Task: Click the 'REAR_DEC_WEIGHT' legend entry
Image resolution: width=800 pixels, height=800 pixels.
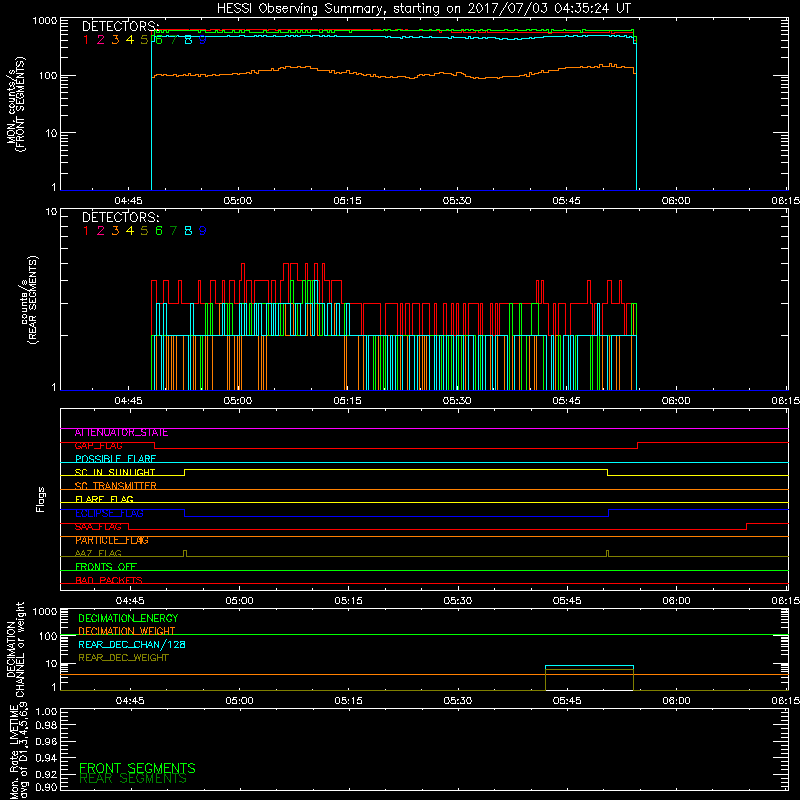Action: point(123,658)
